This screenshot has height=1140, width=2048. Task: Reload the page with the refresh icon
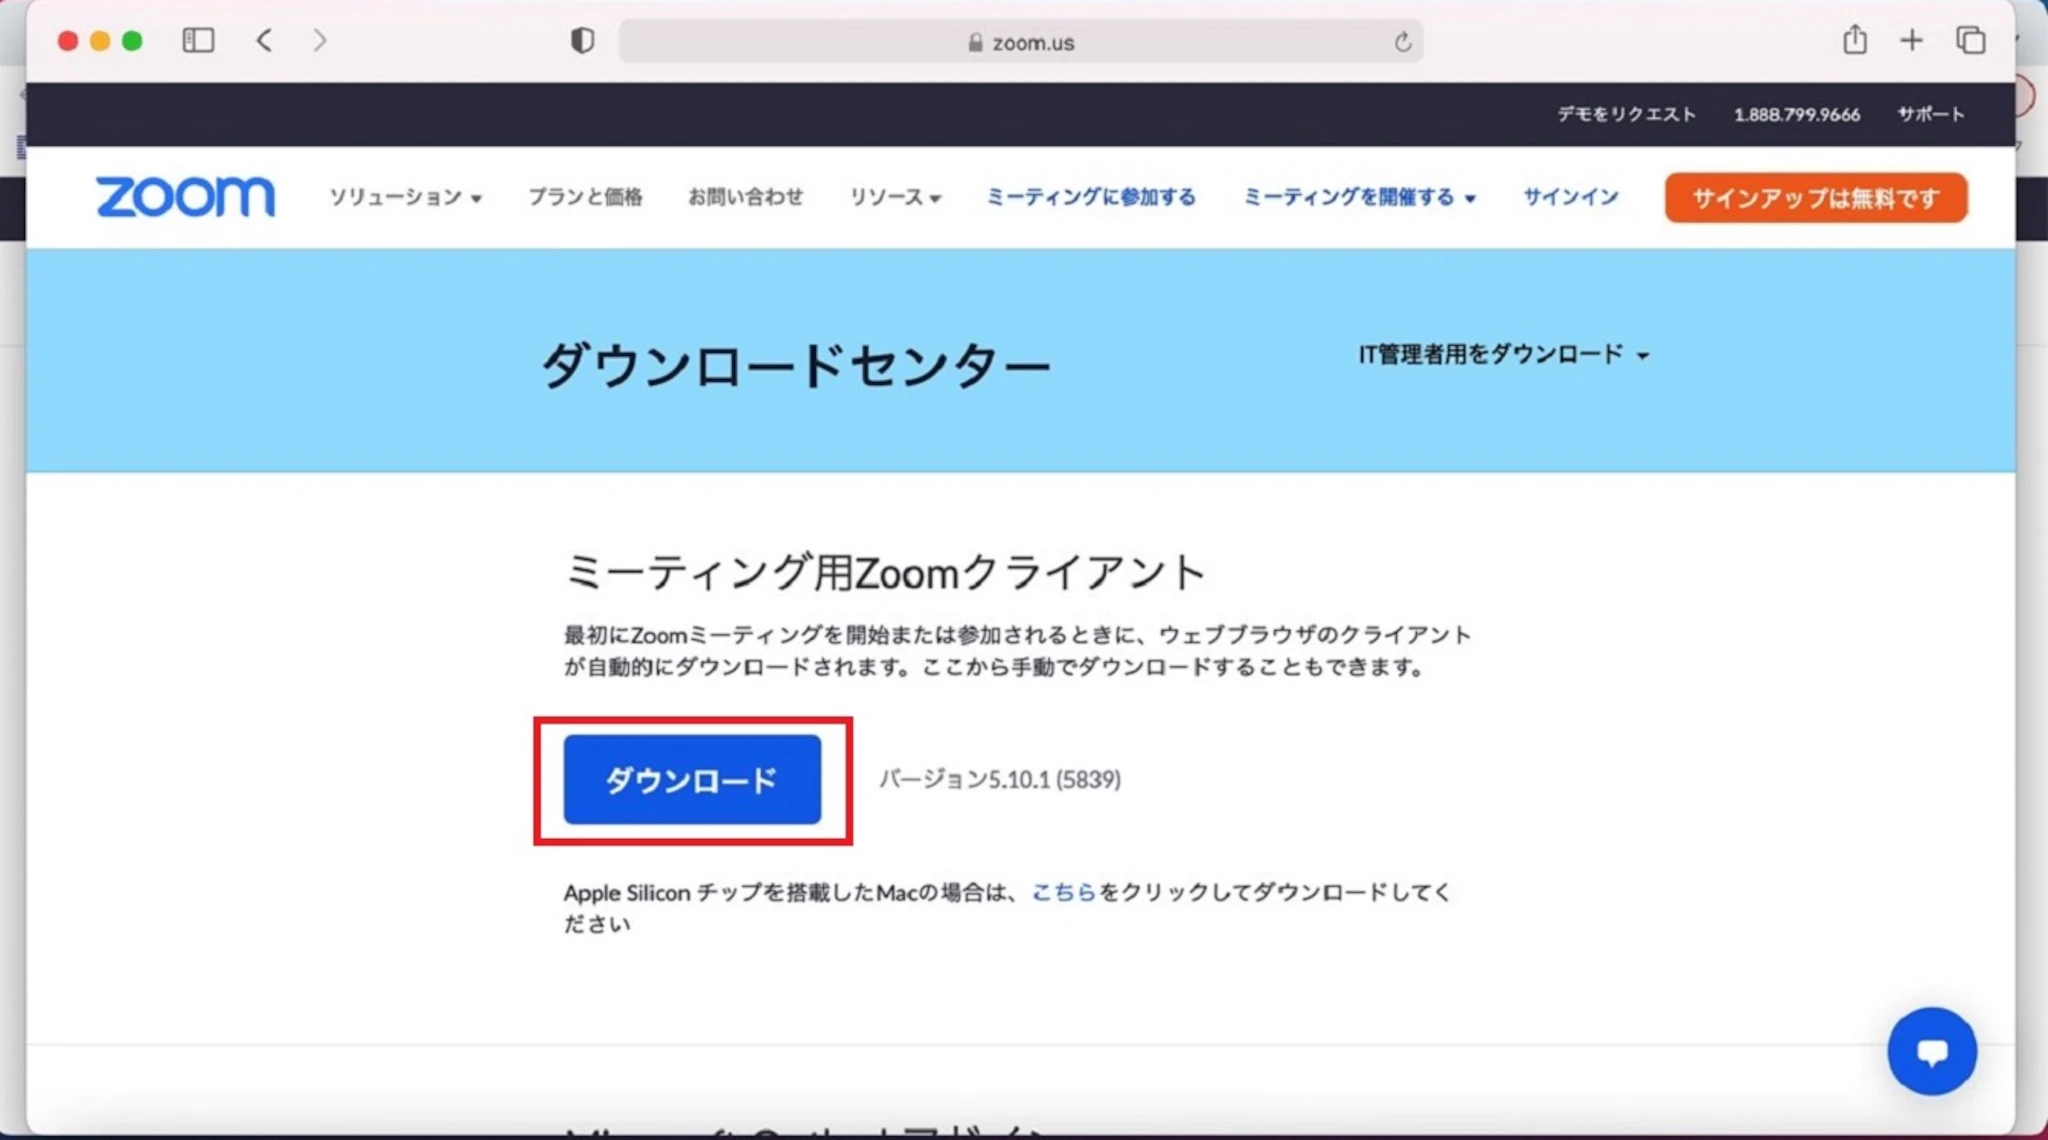tap(1402, 42)
